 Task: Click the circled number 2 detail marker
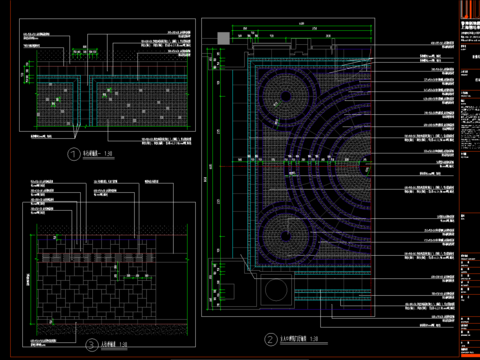270,340
